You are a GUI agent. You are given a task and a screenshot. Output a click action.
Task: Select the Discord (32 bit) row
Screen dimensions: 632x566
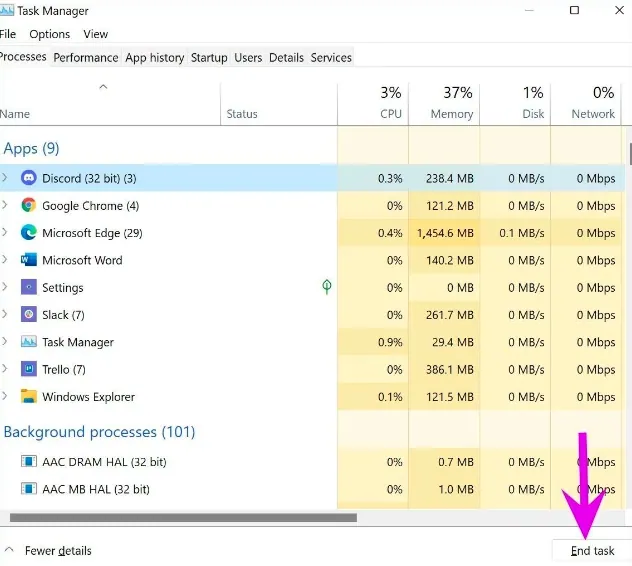click(x=312, y=178)
